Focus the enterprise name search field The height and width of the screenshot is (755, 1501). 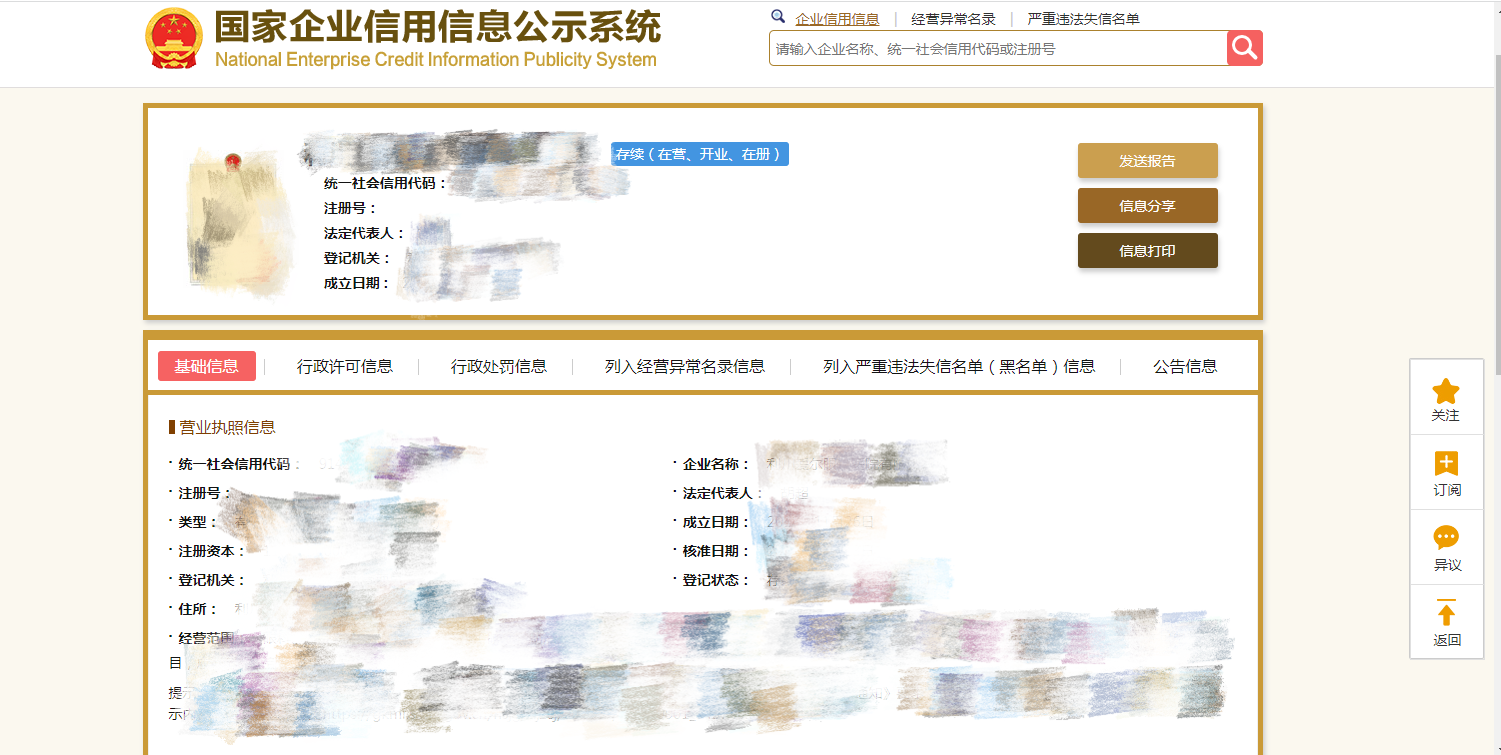998,48
